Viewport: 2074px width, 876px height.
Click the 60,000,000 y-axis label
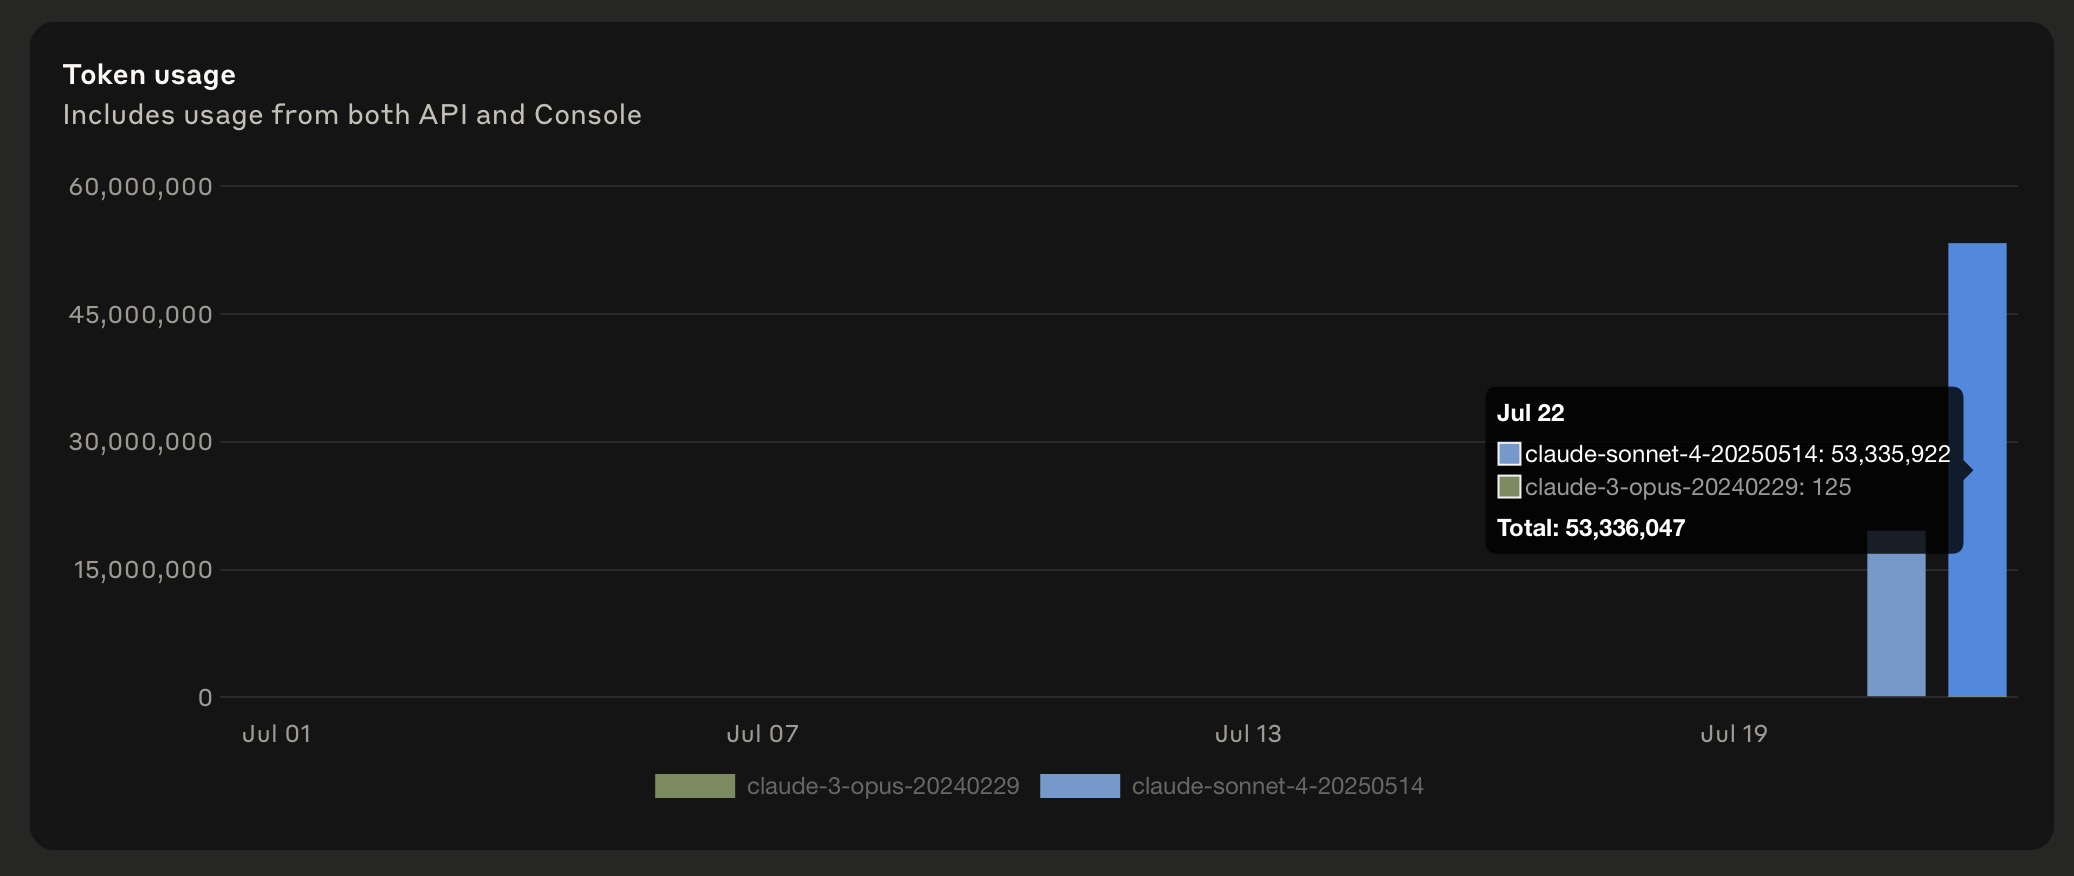(x=141, y=187)
